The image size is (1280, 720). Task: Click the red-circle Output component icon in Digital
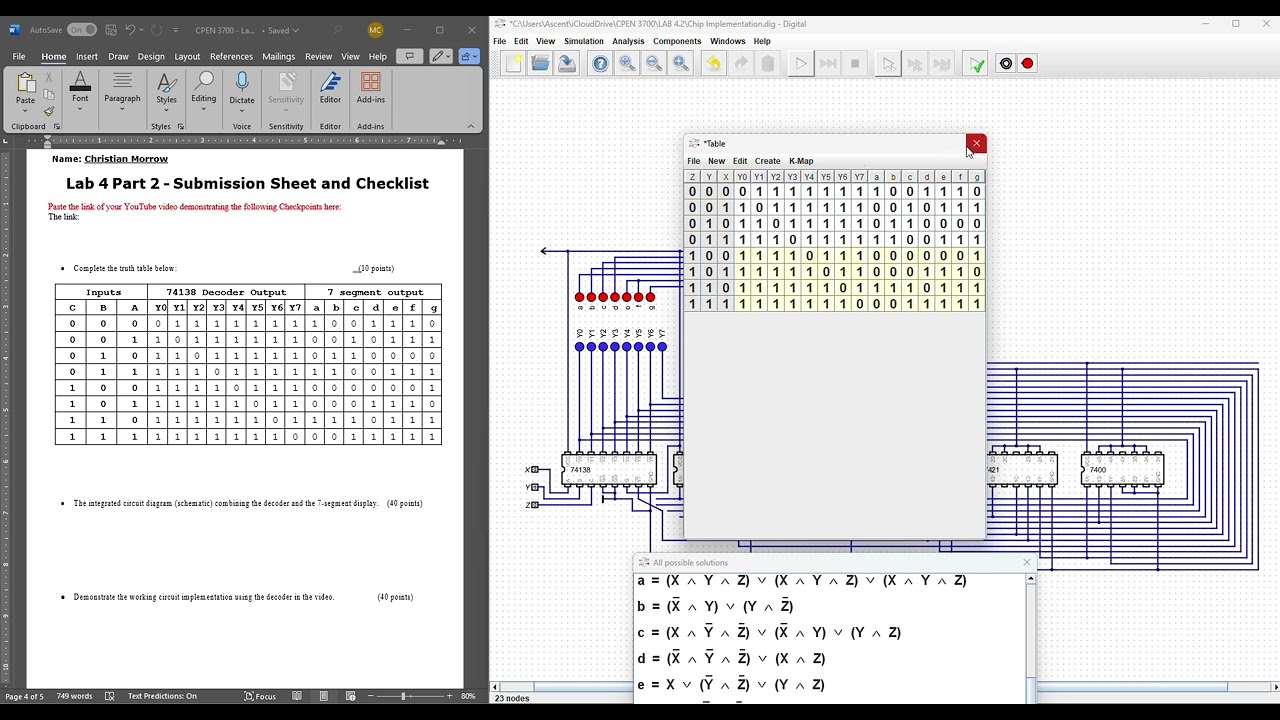pos(1027,64)
